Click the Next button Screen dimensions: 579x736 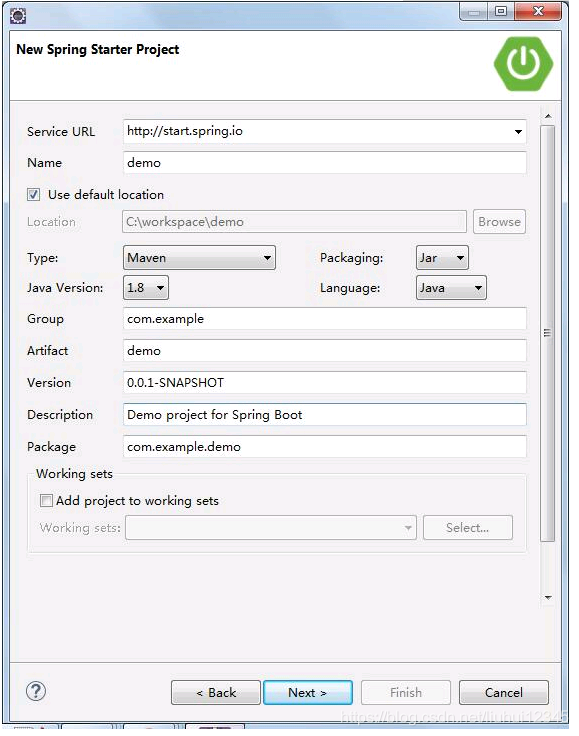coord(308,692)
